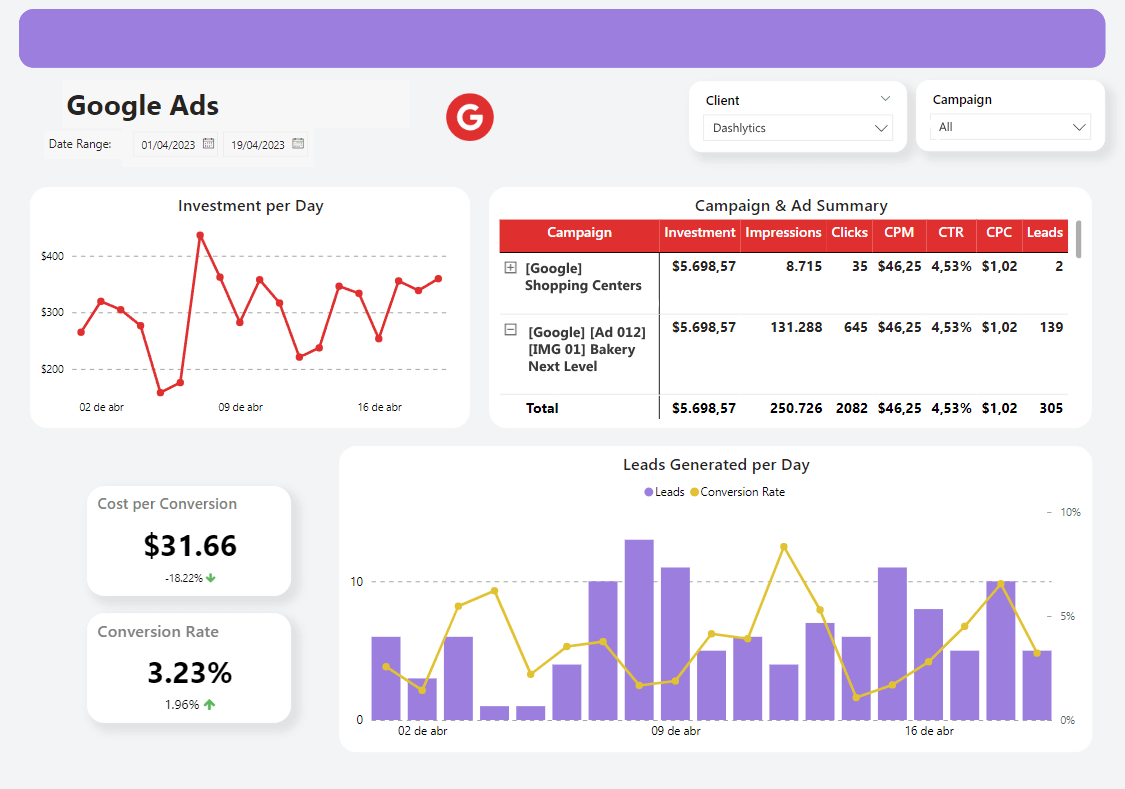The image size is (1125, 789).
Task: Click the red Google G logo
Action: [470, 117]
